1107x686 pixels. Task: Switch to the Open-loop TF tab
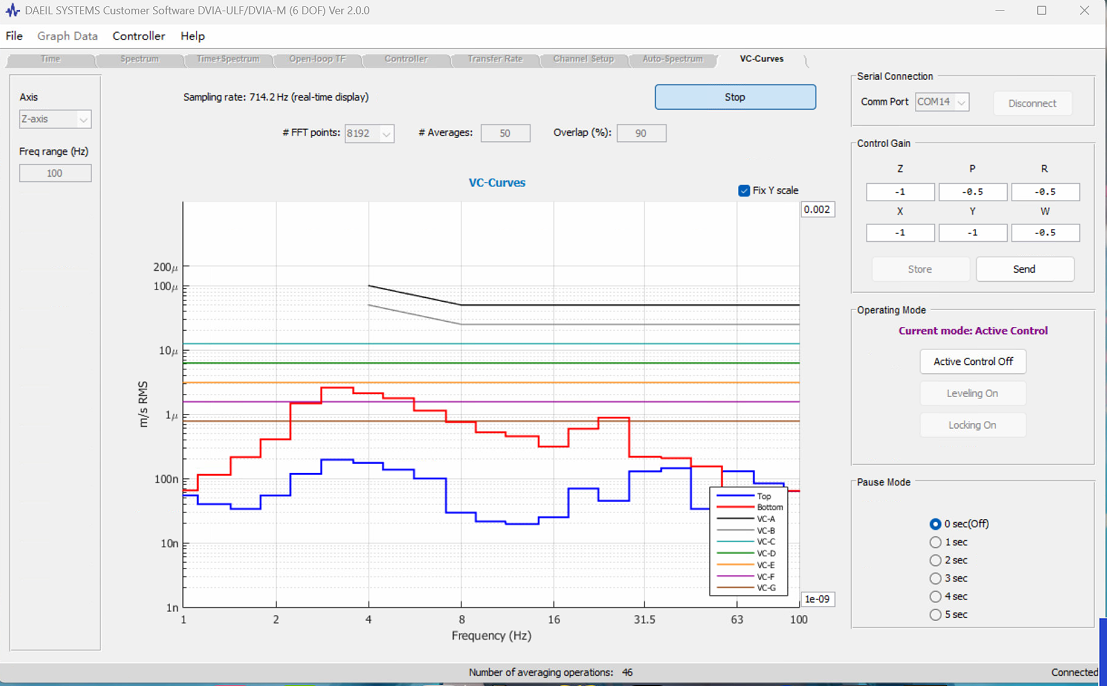click(x=317, y=59)
